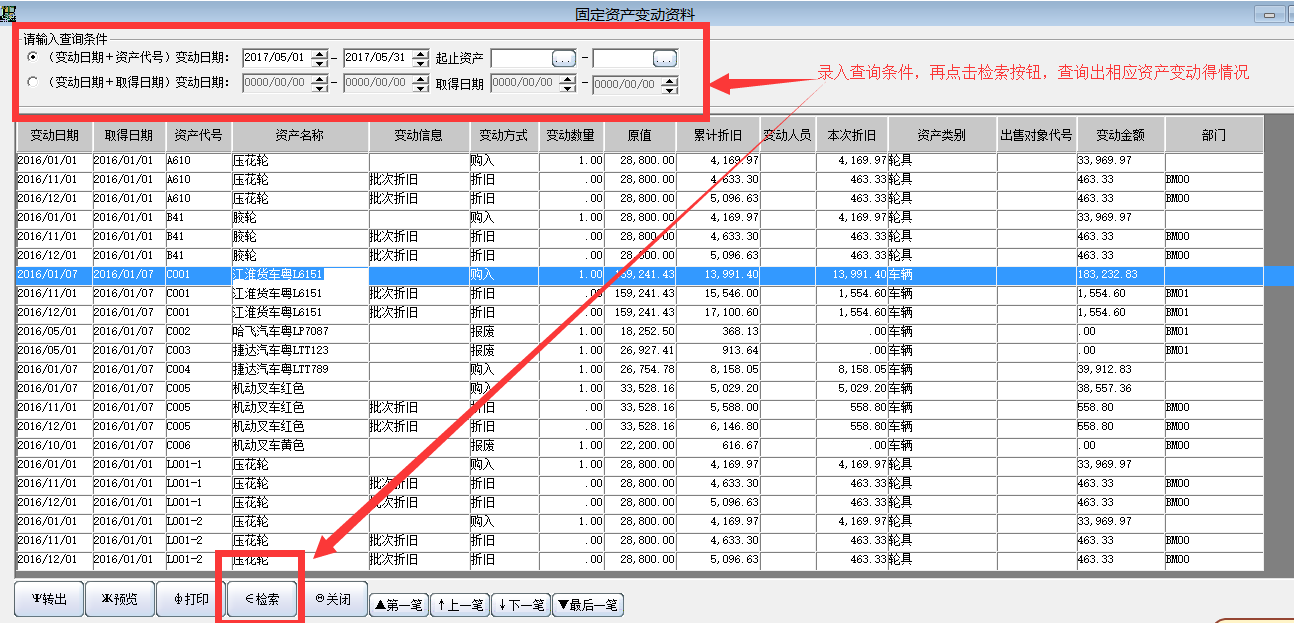The height and width of the screenshot is (623, 1294).
Task: Click the 变动人员 column header
Action: coord(787,135)
